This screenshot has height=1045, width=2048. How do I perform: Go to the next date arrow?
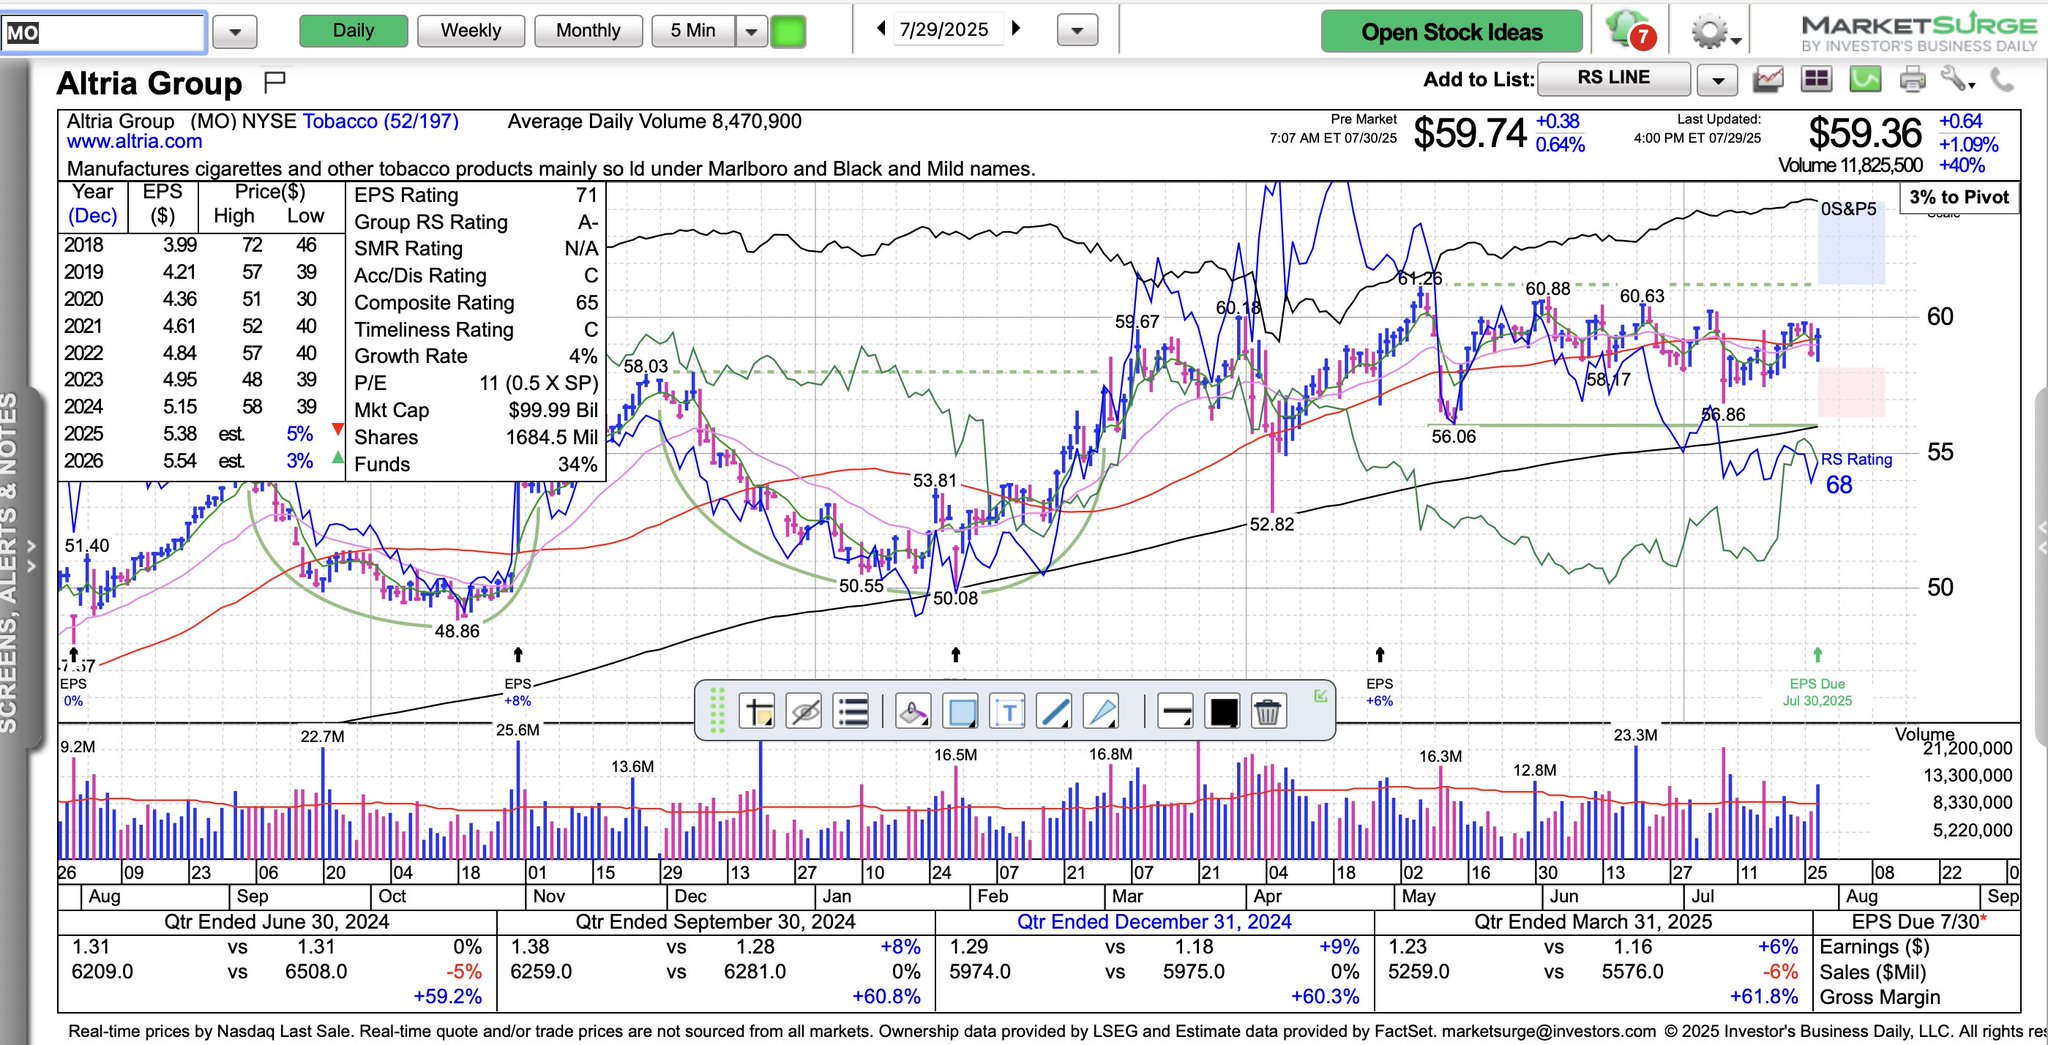pos(1016,29)
